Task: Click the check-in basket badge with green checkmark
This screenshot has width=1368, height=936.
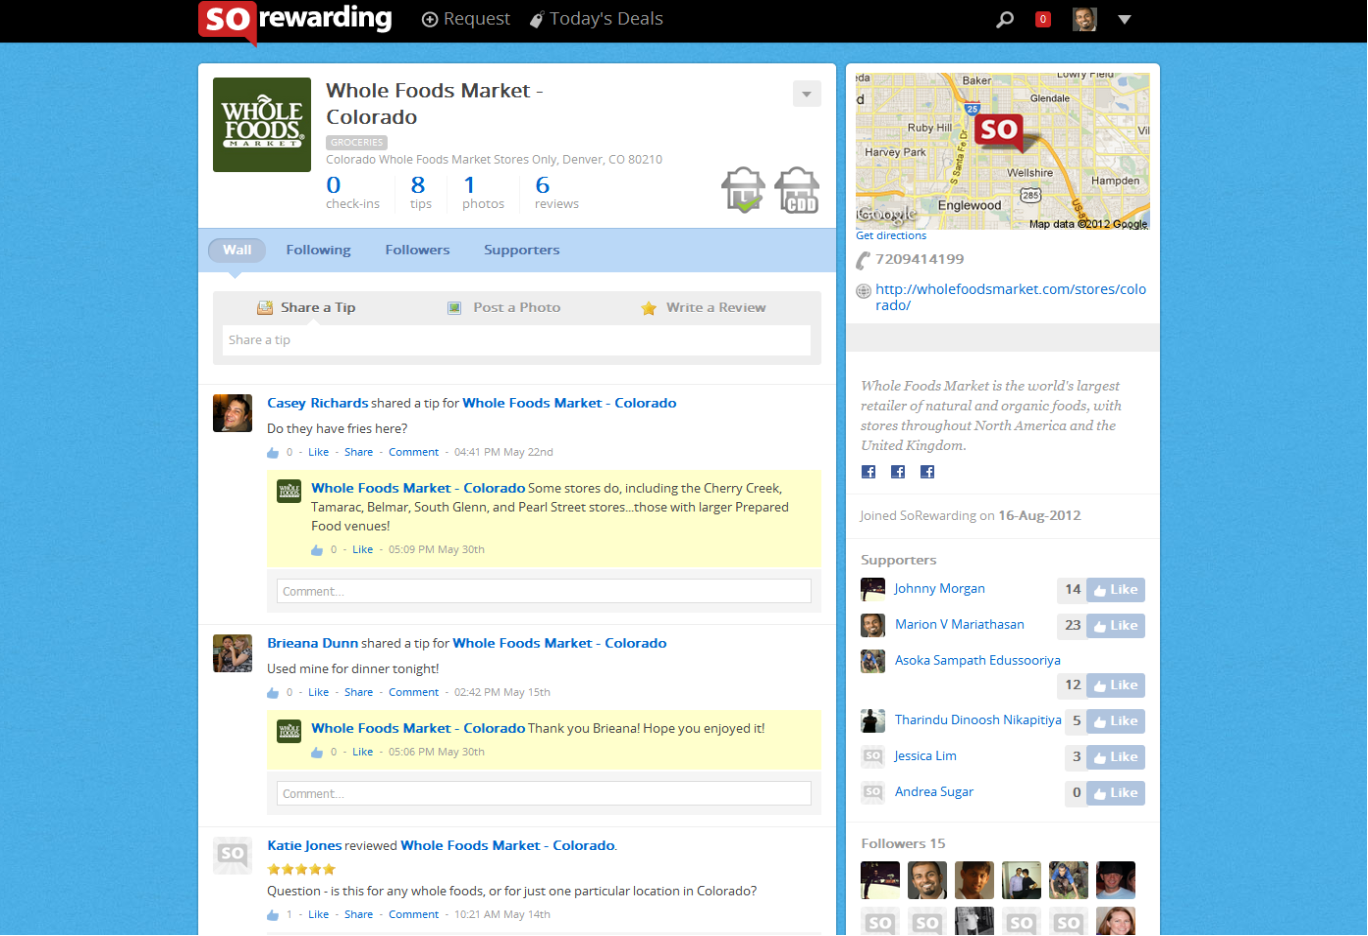Action: [743, 190]
